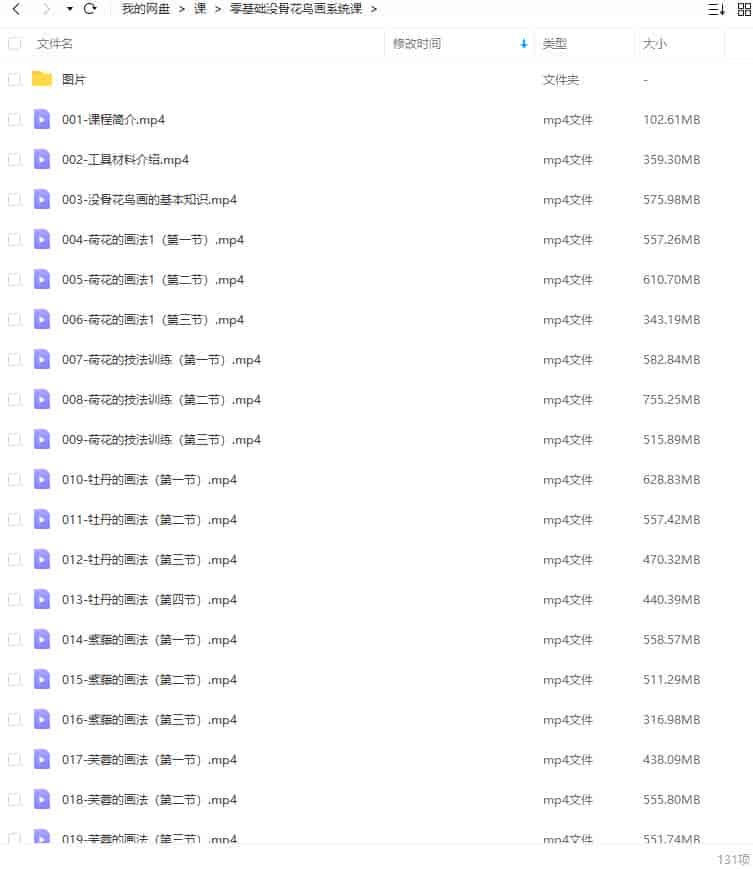
Task: Check the box for 002-工具材料介绍.mp4
Action: (x=15, y=160)
